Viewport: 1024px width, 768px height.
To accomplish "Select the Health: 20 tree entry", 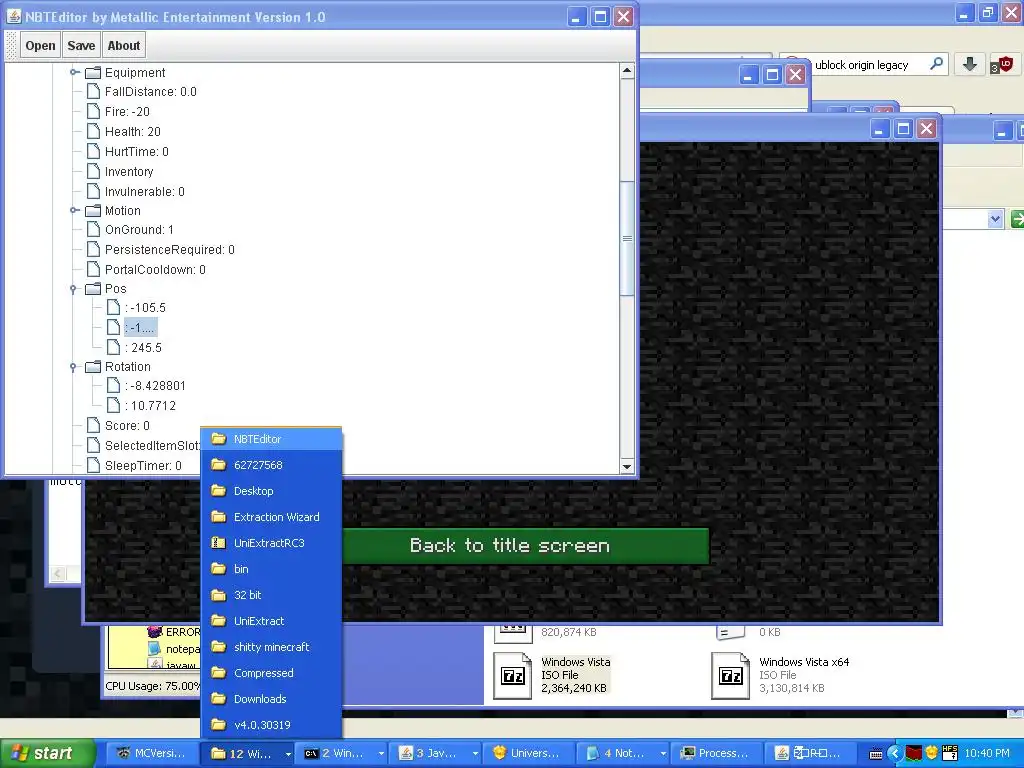I will pos(133,132).
